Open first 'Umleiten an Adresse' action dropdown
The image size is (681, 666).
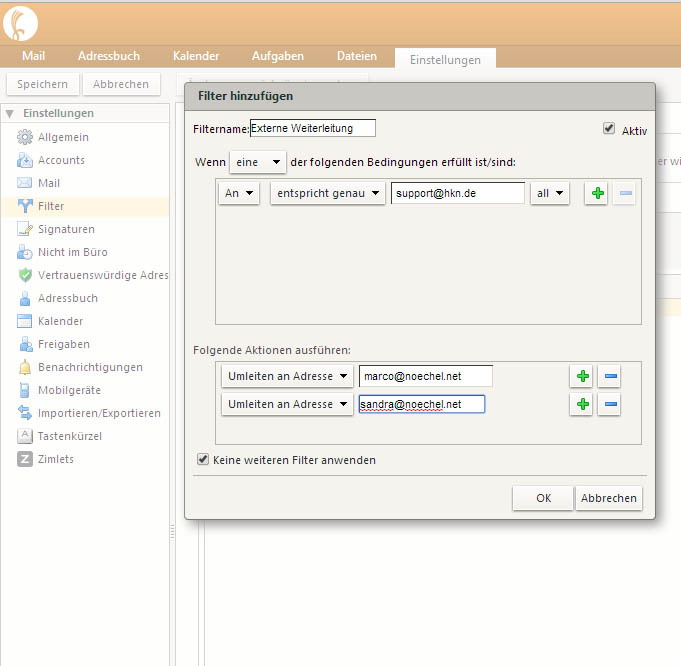(x=288, y=376)
